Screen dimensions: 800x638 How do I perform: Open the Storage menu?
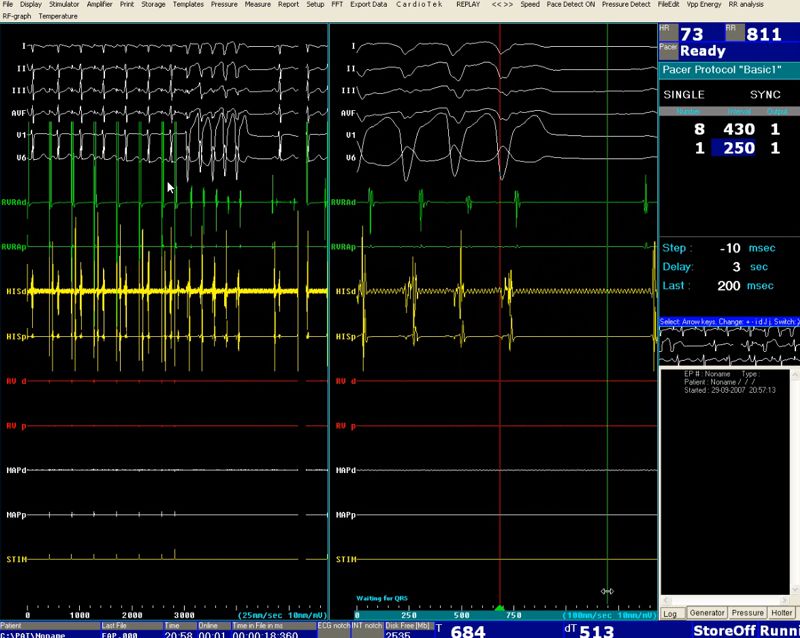[153, 4]
